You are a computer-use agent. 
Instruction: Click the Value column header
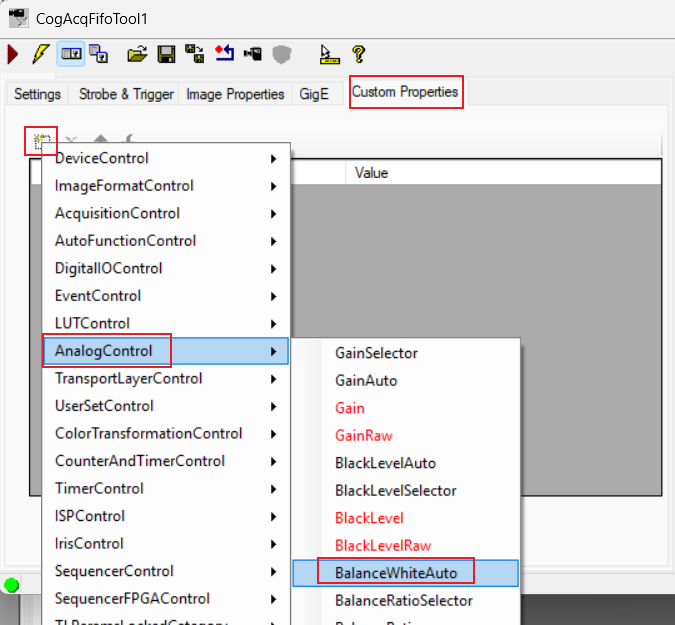503,173
